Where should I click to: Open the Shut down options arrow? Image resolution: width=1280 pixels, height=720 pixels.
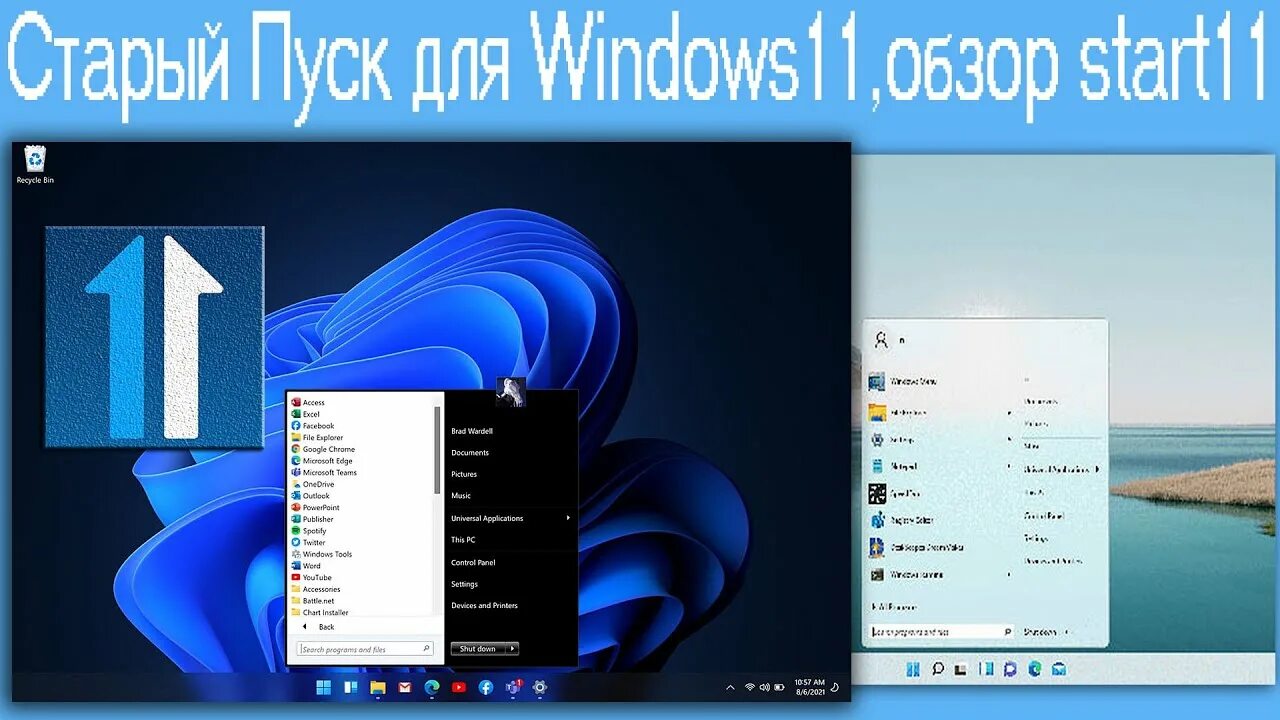pos(513,649)
